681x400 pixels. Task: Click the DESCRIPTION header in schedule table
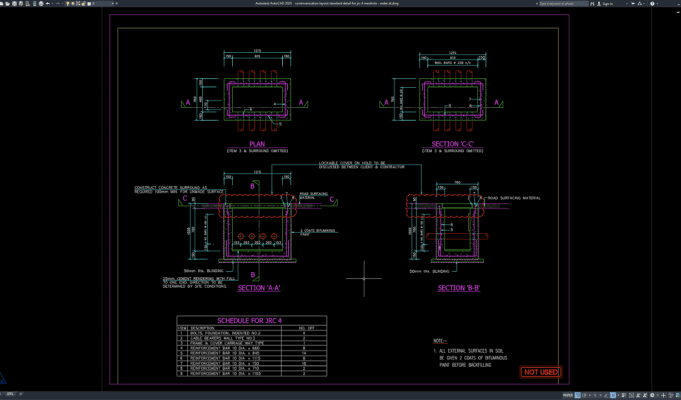coord(202,328)
